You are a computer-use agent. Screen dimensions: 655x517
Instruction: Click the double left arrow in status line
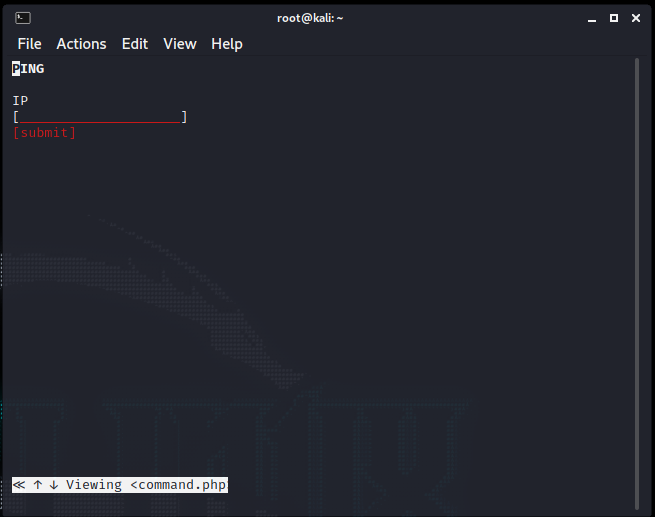[19, 485]
